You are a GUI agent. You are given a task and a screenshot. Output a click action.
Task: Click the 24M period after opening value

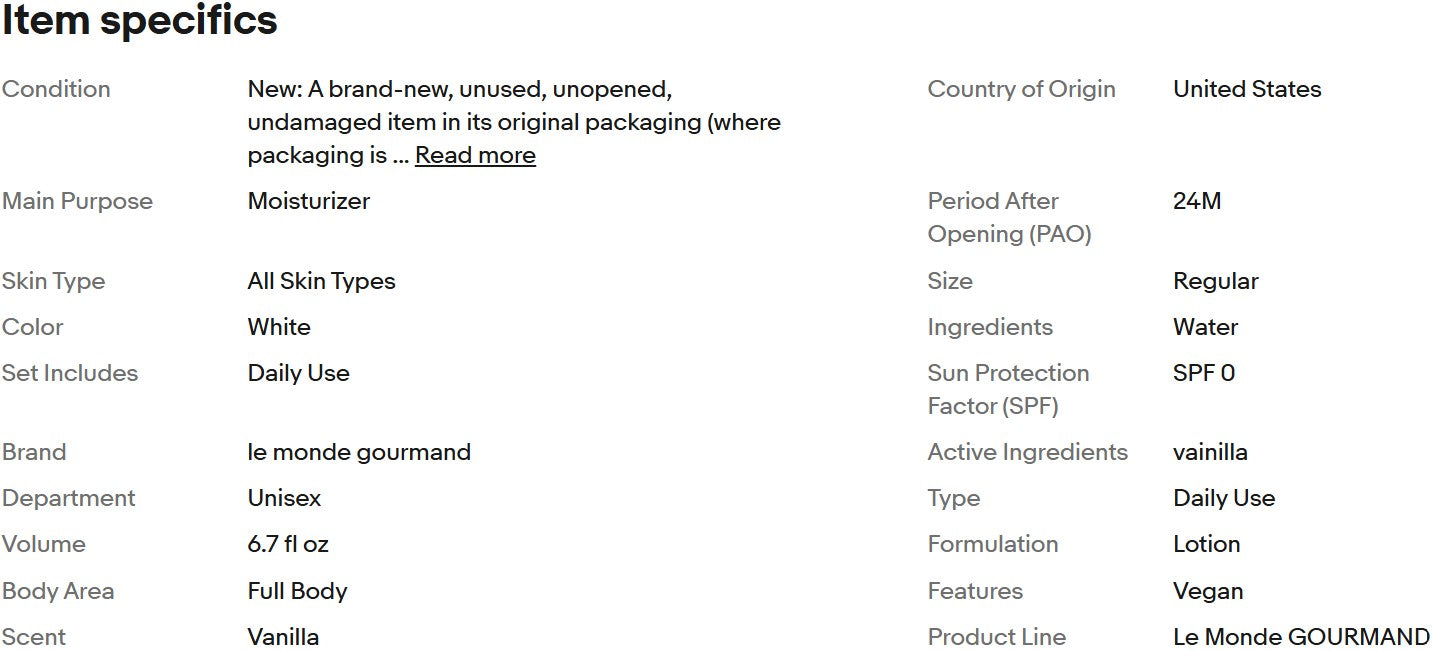point(1197,201)
